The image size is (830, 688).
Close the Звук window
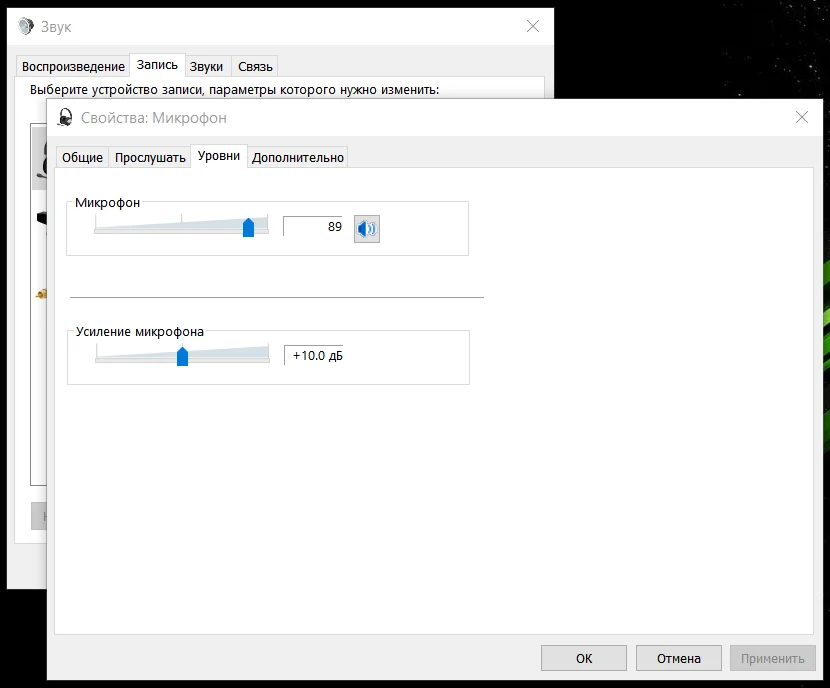[x=532, y=27]
